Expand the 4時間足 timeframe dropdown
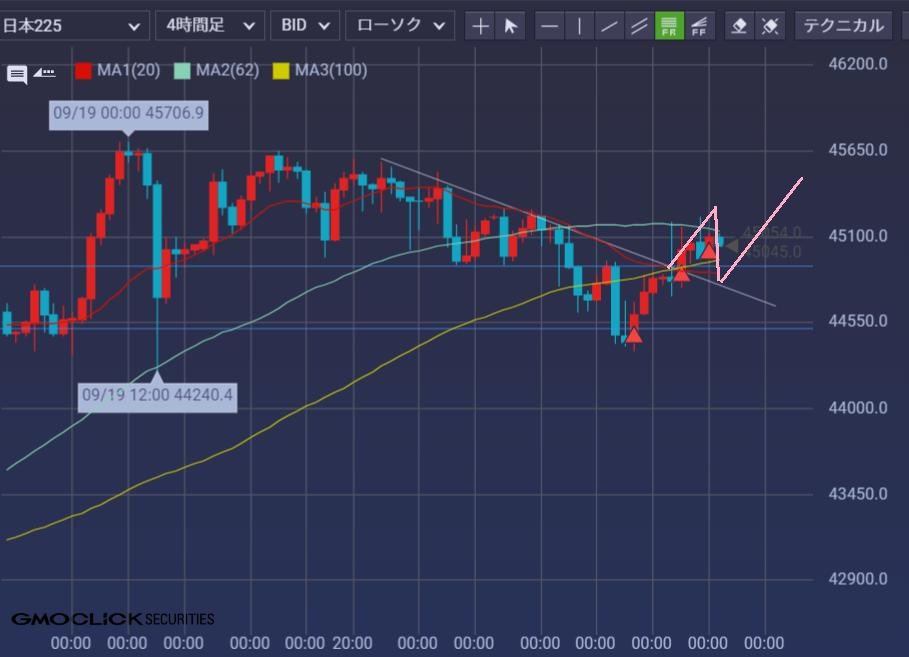 point(210,26)
